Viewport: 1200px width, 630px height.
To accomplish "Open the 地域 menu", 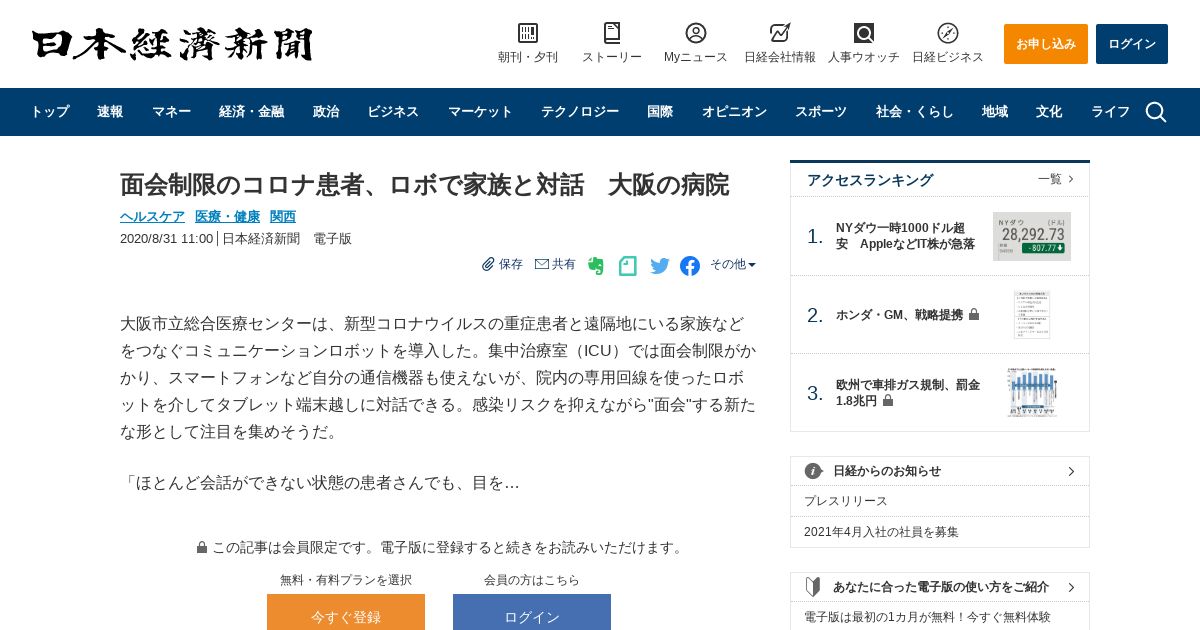I will coord(995,112).
